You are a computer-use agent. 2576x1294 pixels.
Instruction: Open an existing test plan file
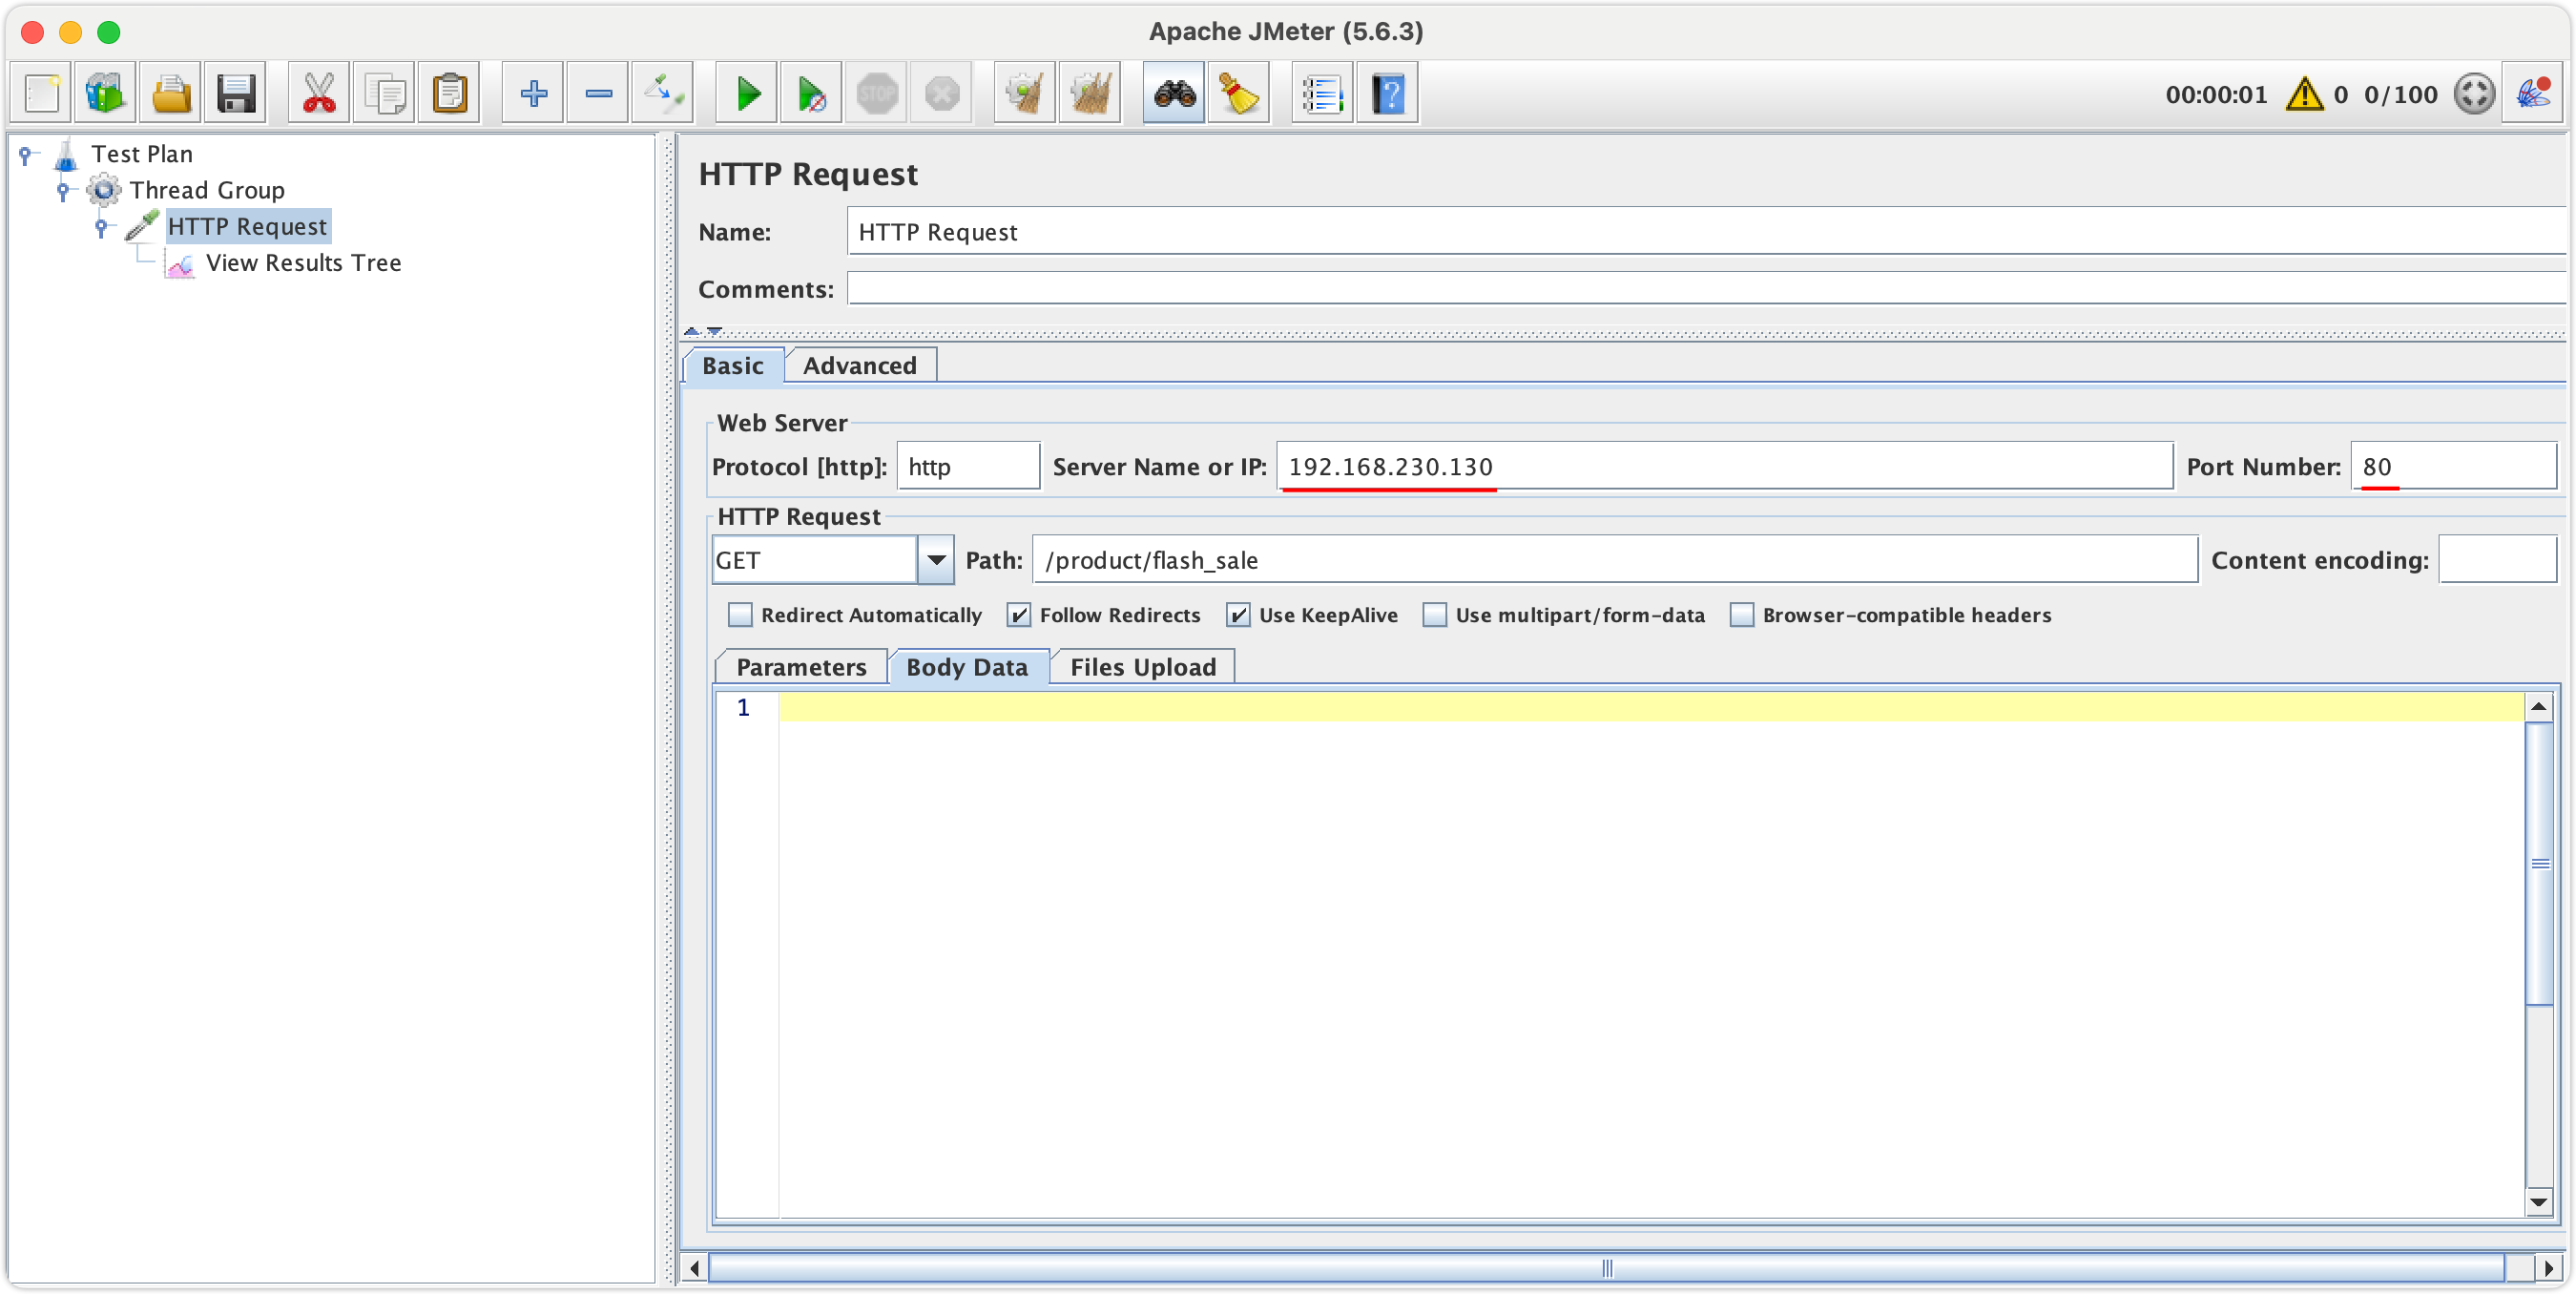pos(170,92)
